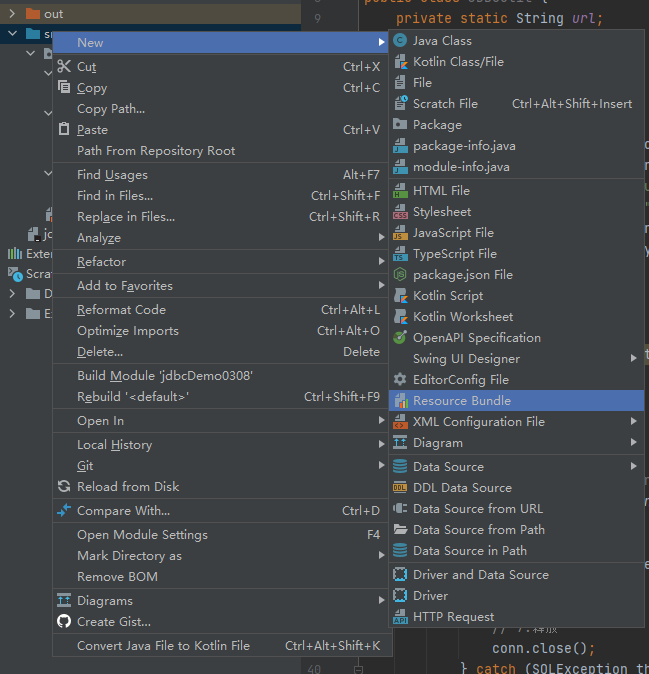This screenshot has width=649, height=674.
Task: Click the File icon in New submenu
Action: [x=400, y=83]
